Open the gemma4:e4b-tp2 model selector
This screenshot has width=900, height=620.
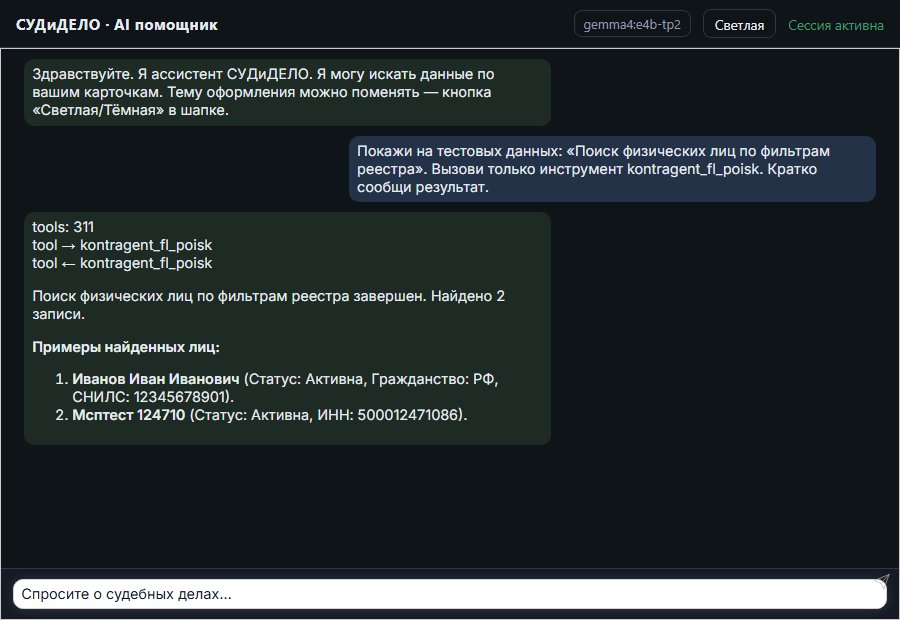tap(632, 24)
